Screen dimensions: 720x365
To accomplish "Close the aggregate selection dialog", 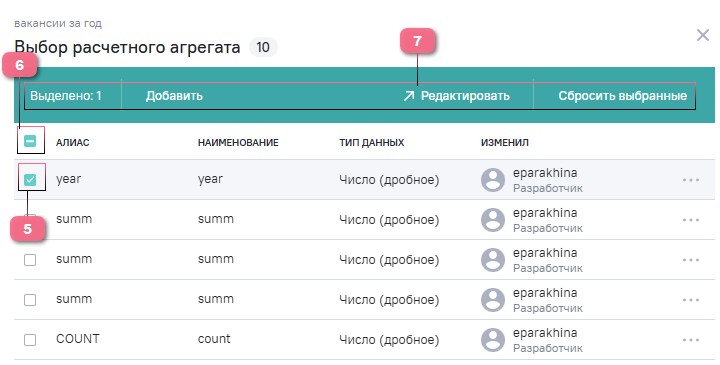I will (x=703, y=35).
